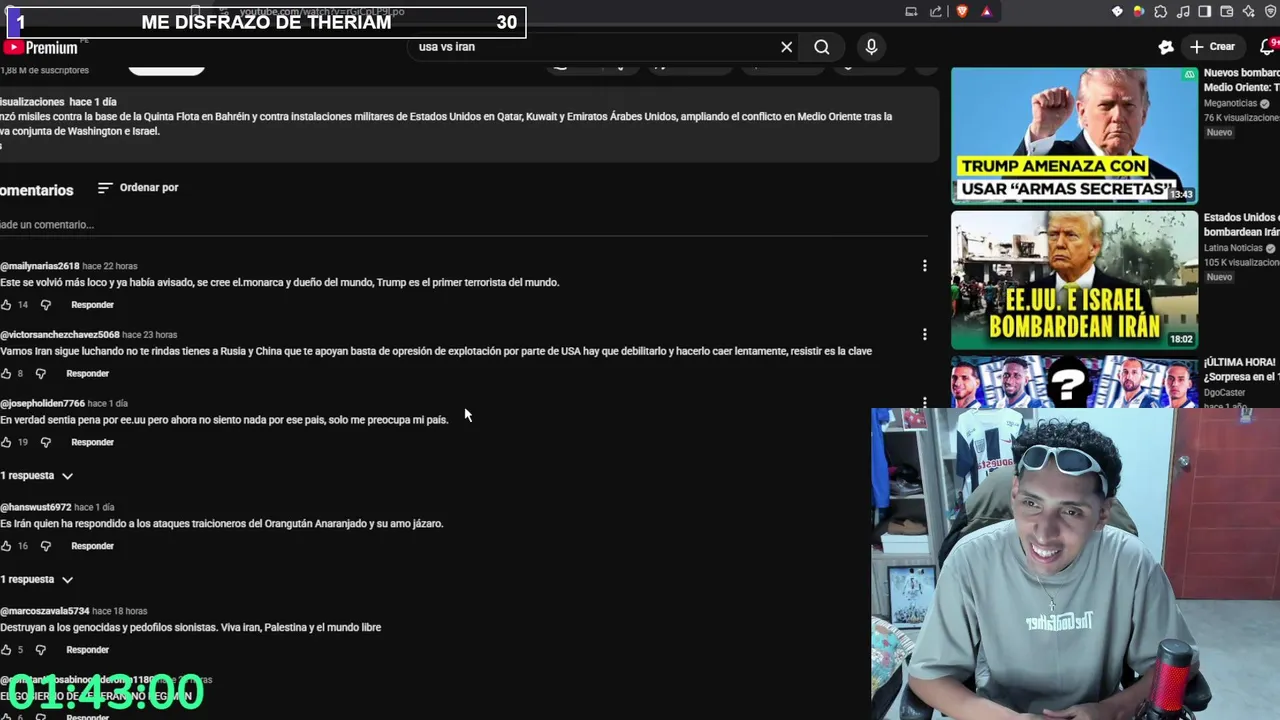The height and width of the screenshot is (720, 1280).
Task: Dislike victorsanchezchavez5068's comment
Action: click(40, 374)
